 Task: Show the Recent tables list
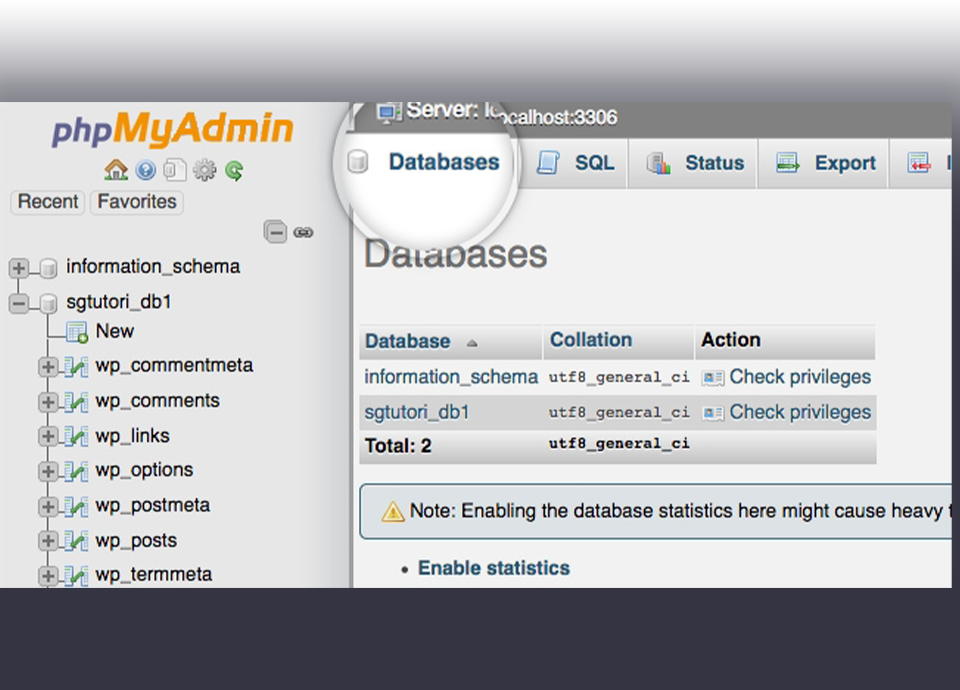click(x=48, y=201)
